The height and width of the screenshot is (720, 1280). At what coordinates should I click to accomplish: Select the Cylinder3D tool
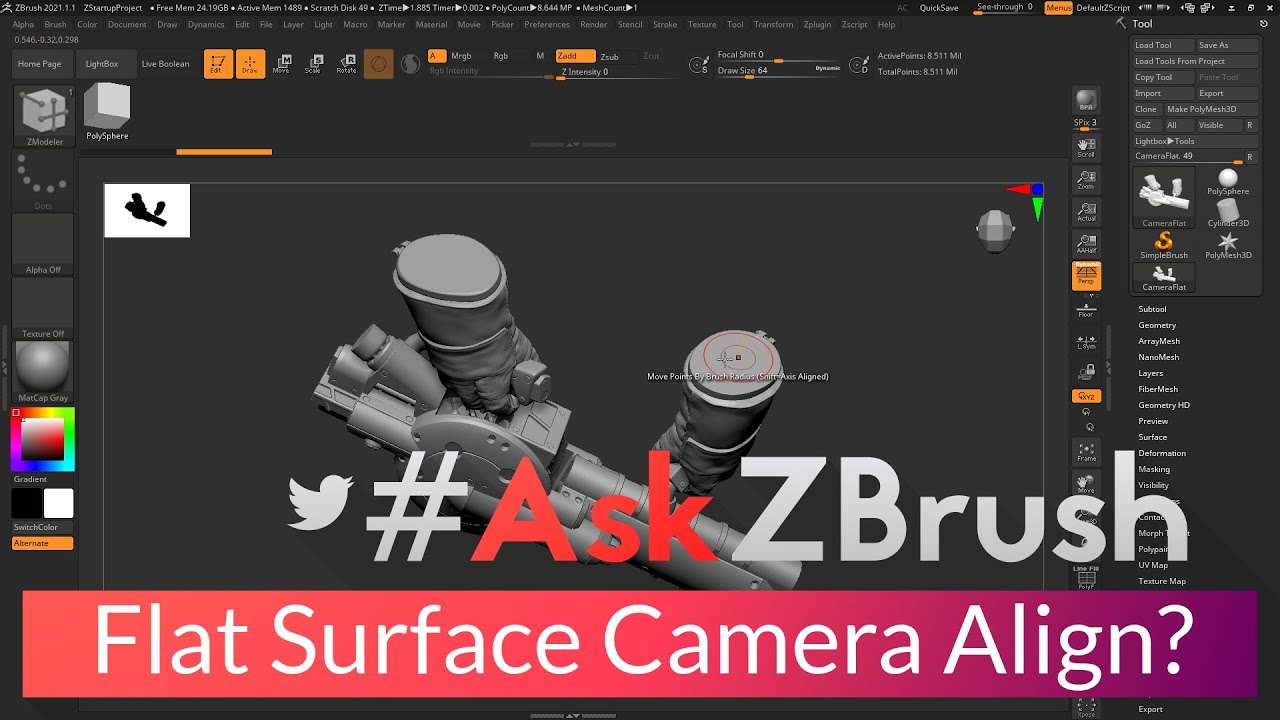point(1228,213)
